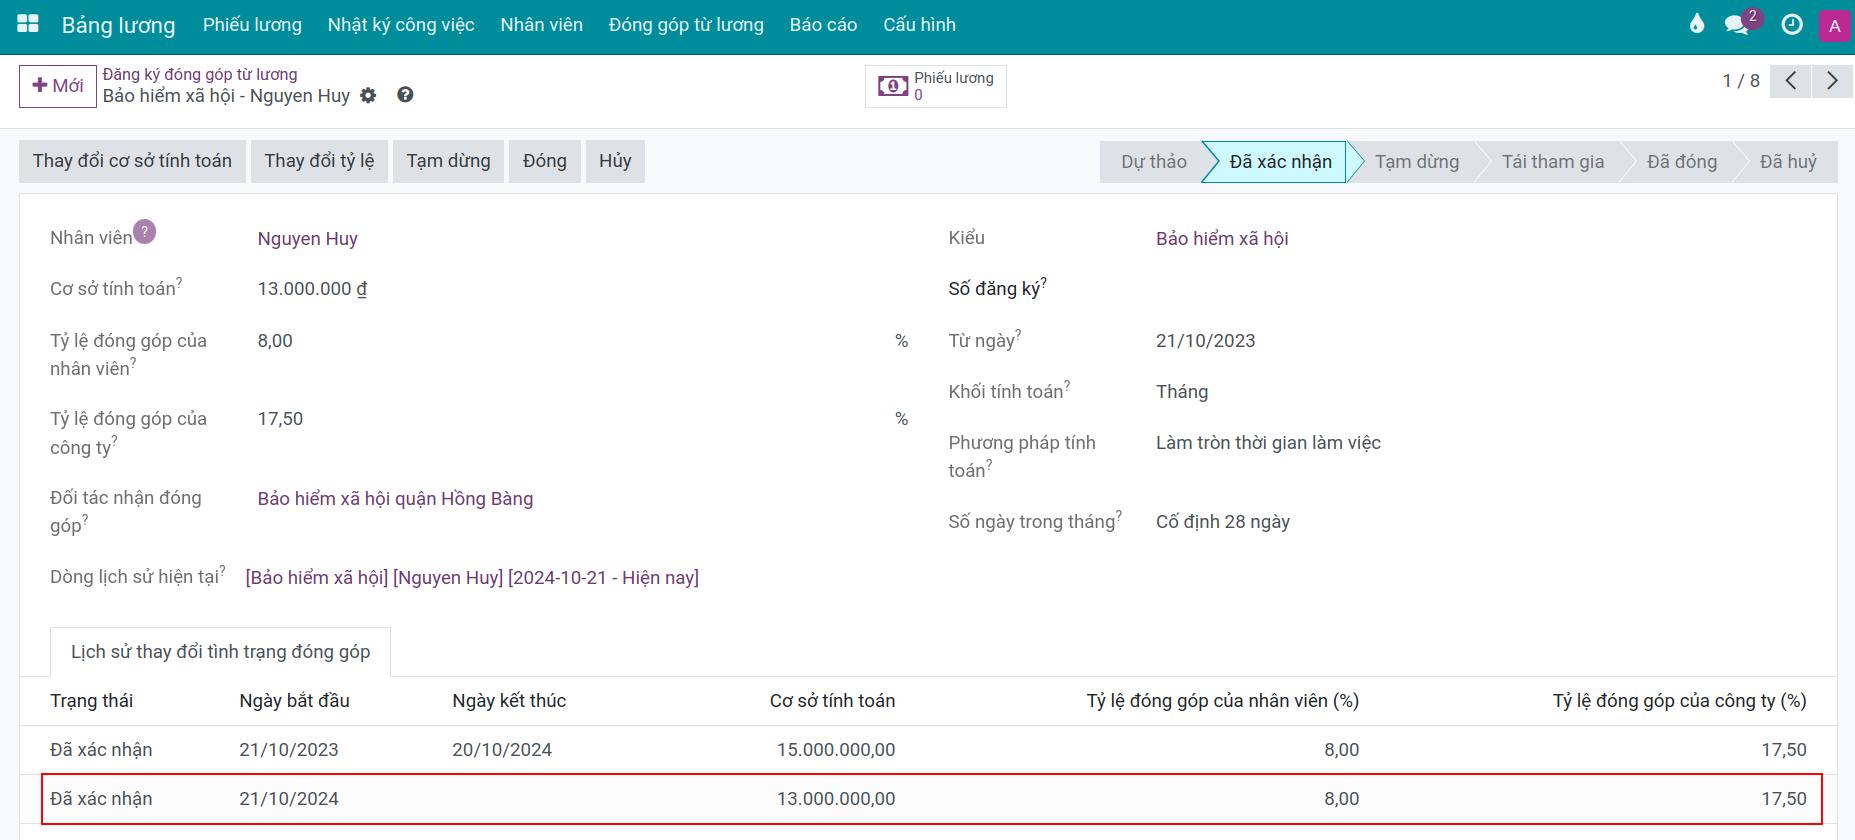Open the apps grid home menu

click(x=28, y=24)
